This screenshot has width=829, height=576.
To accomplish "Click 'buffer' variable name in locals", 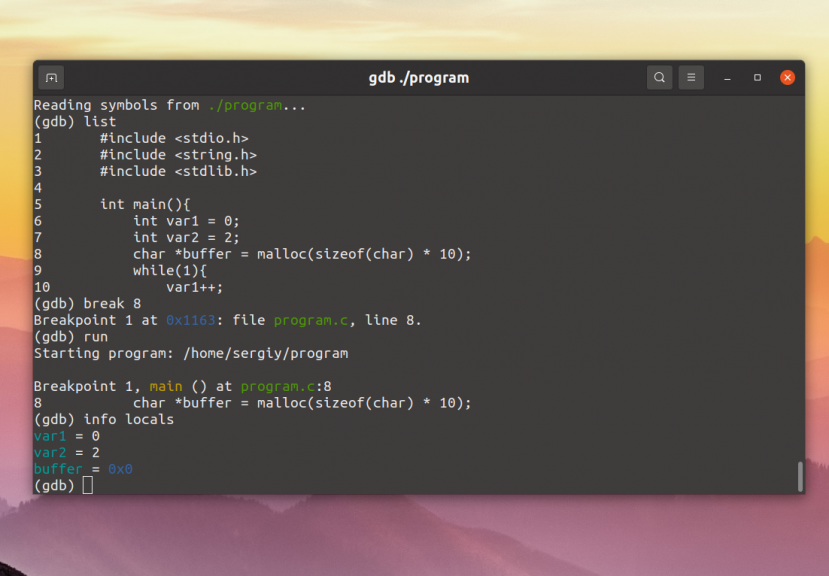I will 58,469.
